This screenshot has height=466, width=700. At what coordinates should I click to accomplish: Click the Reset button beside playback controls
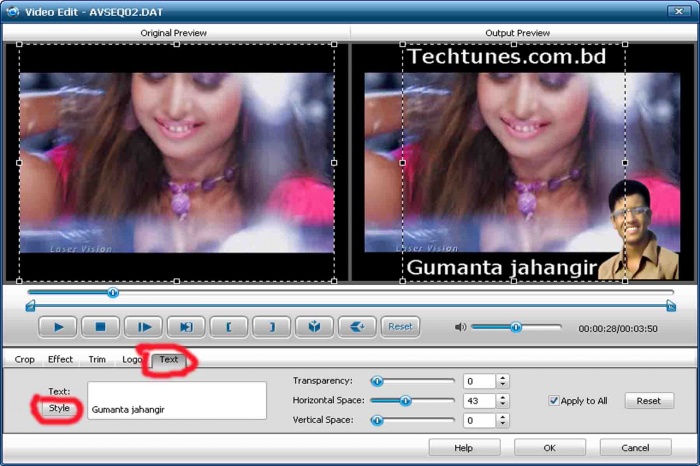400,327
